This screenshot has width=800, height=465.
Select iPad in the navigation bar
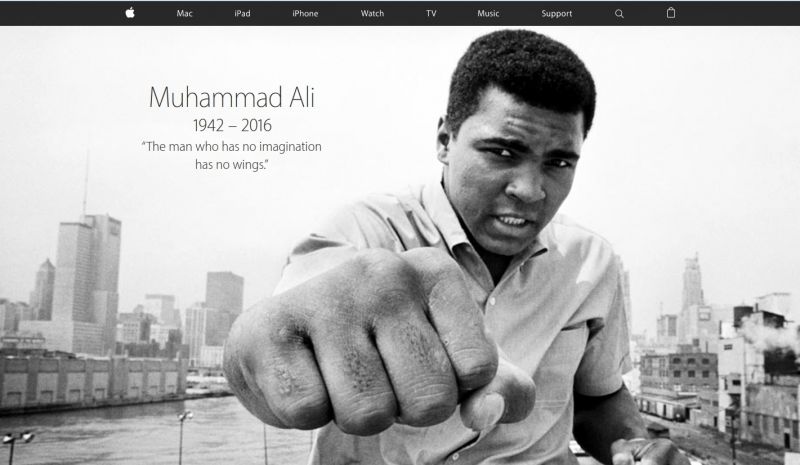click(242, 14)
